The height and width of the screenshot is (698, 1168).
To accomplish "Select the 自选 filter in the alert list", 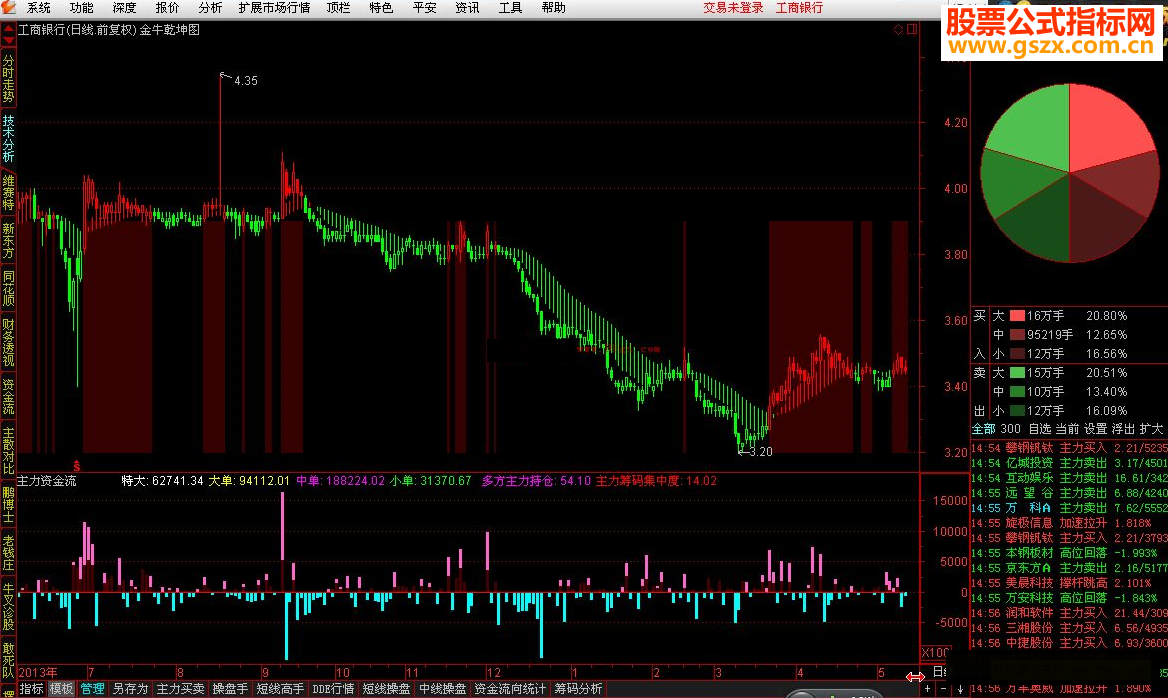I will point(1040,429).
